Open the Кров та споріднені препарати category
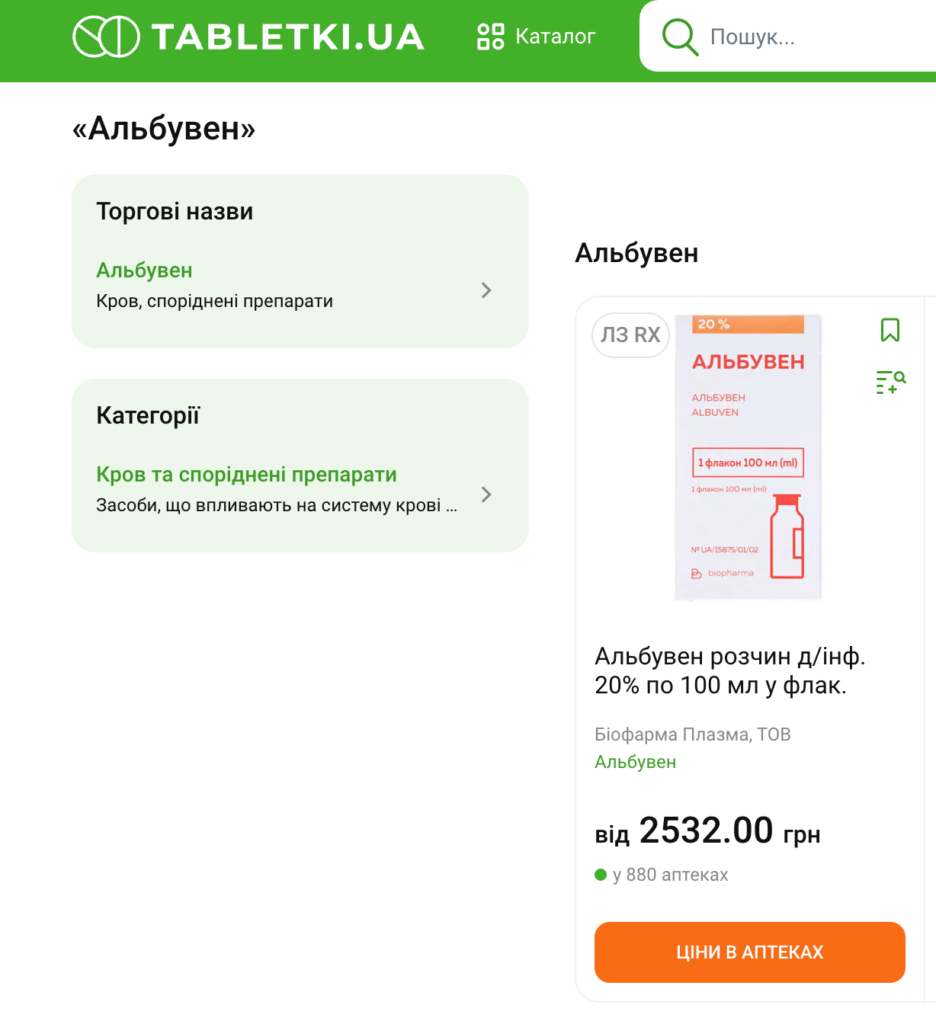 (x=246, y=474)
